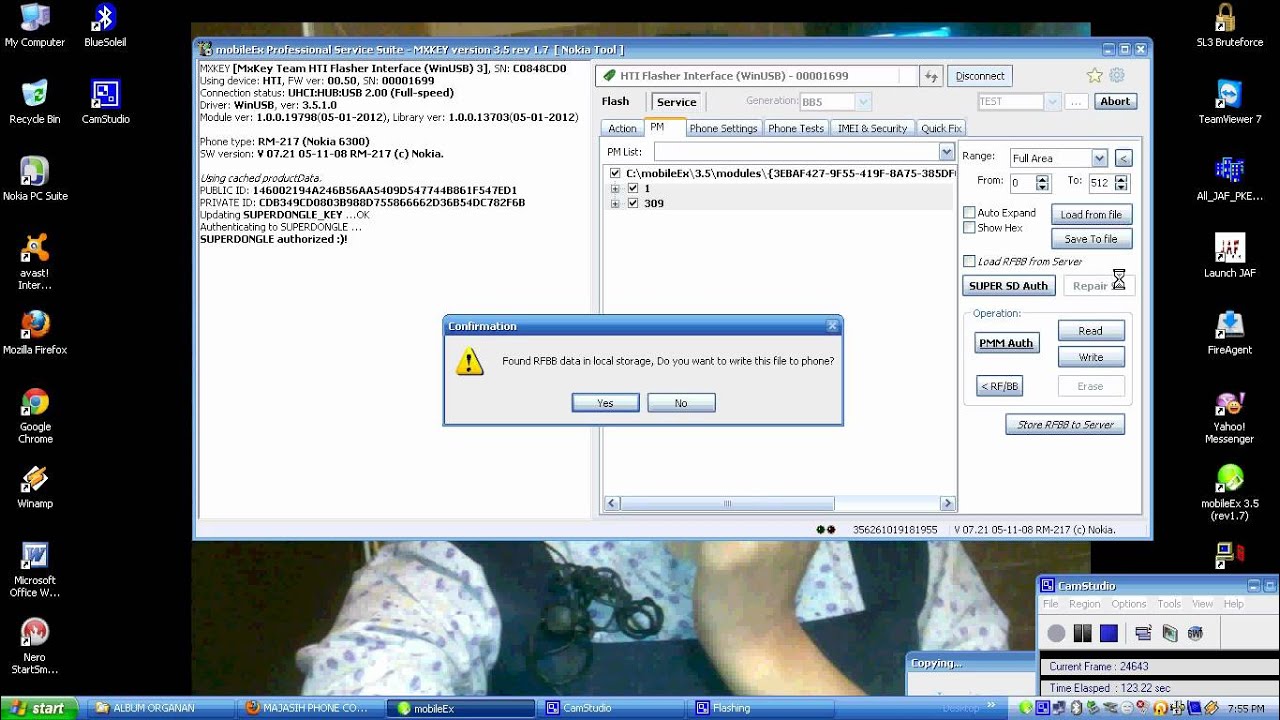Enable the Auto Expand checkbox
The width and height of the screenshot is (1280, 720).
(969, 213)
